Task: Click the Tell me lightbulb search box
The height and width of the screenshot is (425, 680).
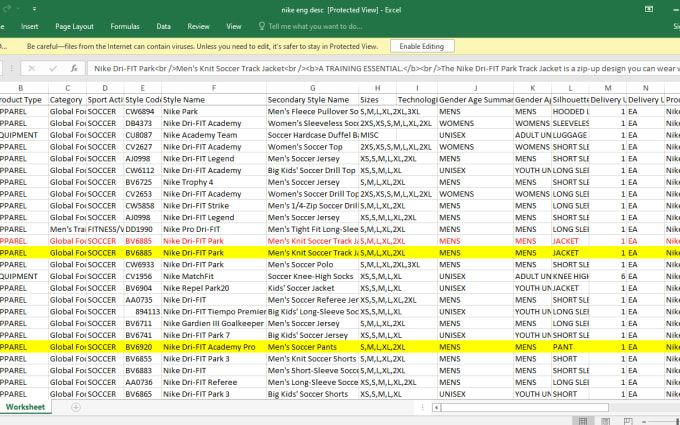Action: pyautogui.click(x=311, y=26)
